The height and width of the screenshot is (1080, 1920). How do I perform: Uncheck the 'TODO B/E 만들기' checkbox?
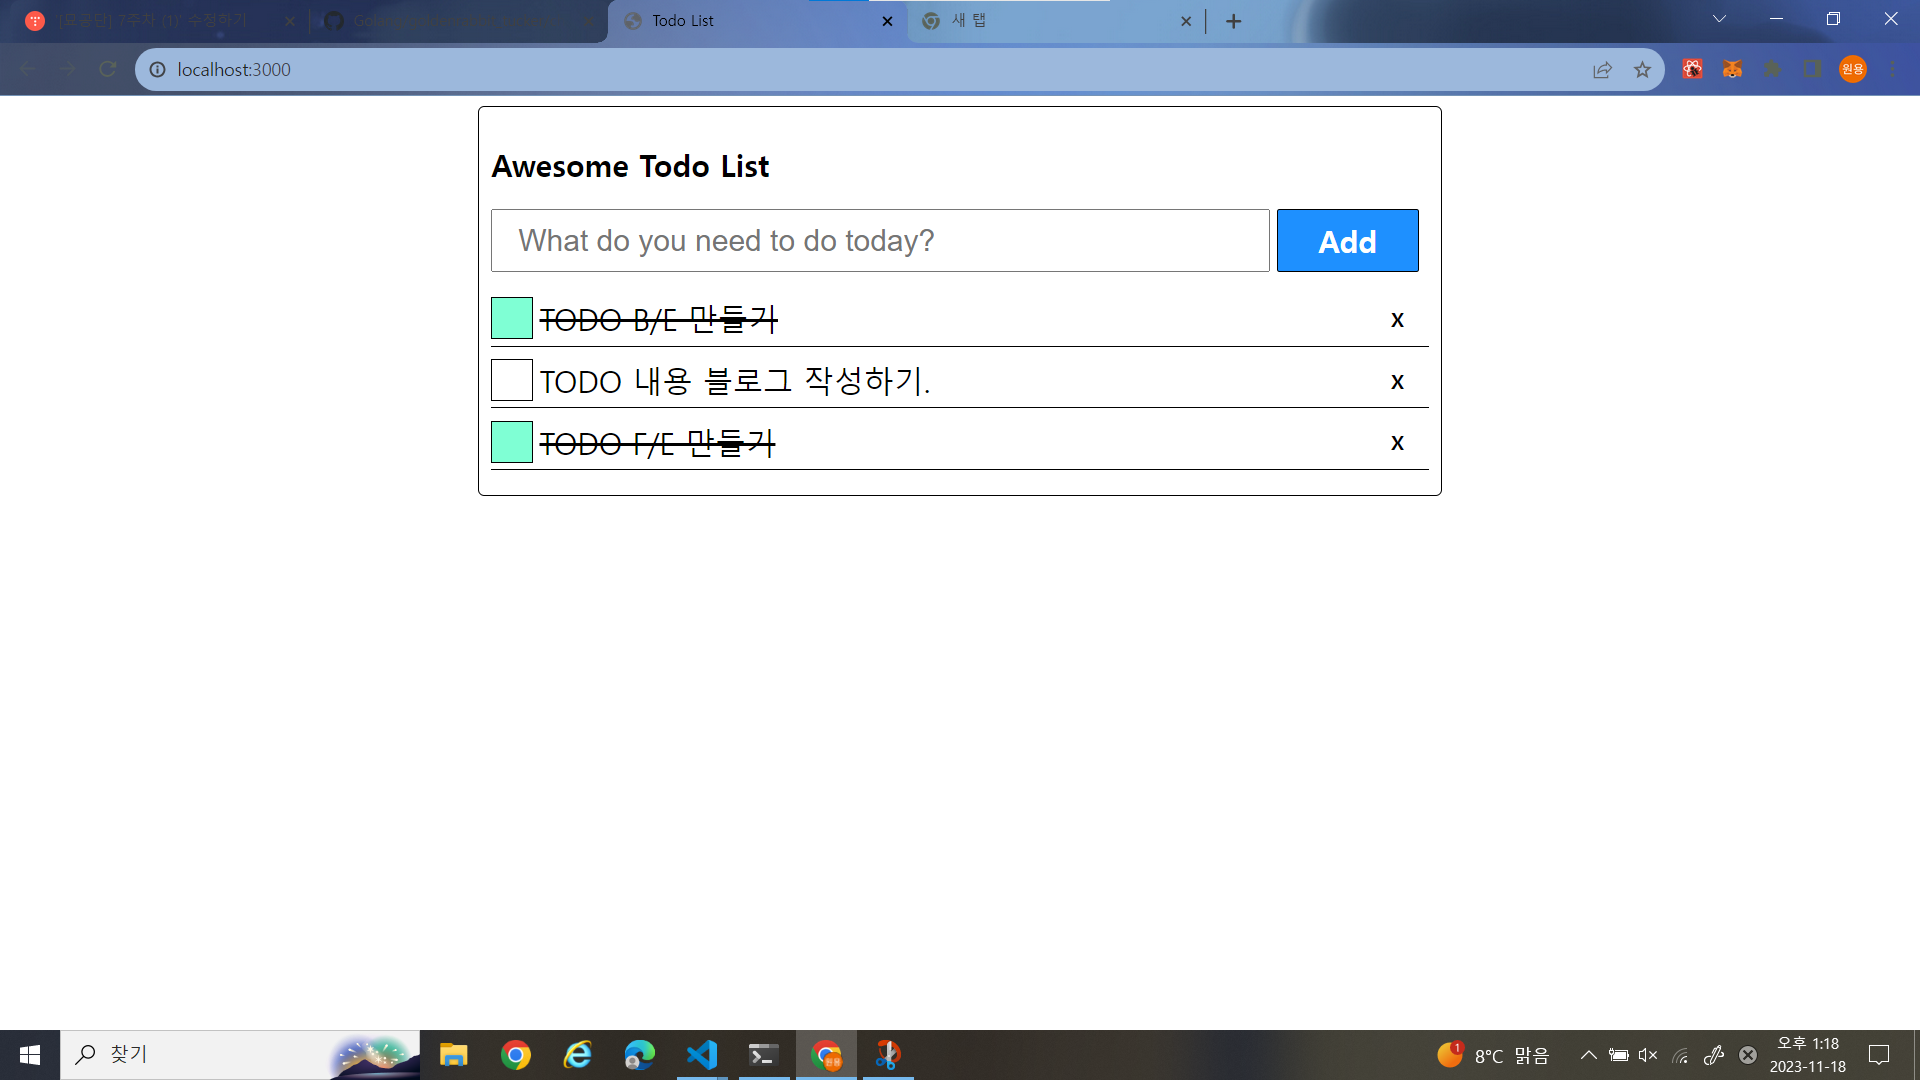[x=511, y=318]
